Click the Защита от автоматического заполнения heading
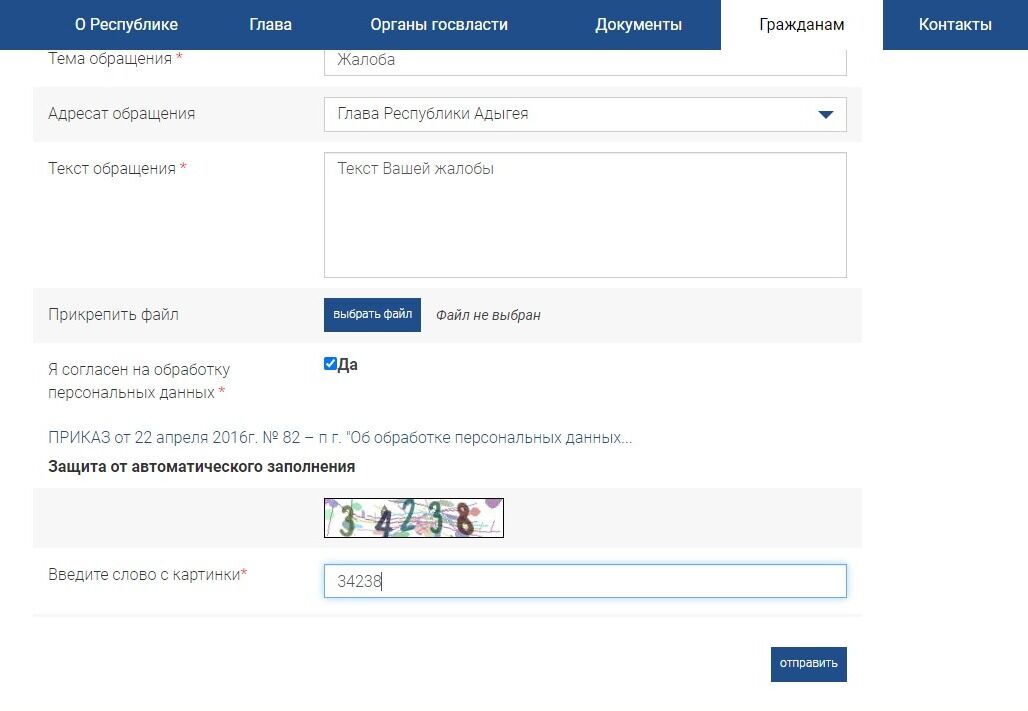1028x711 pixels. tap(202, 467)
